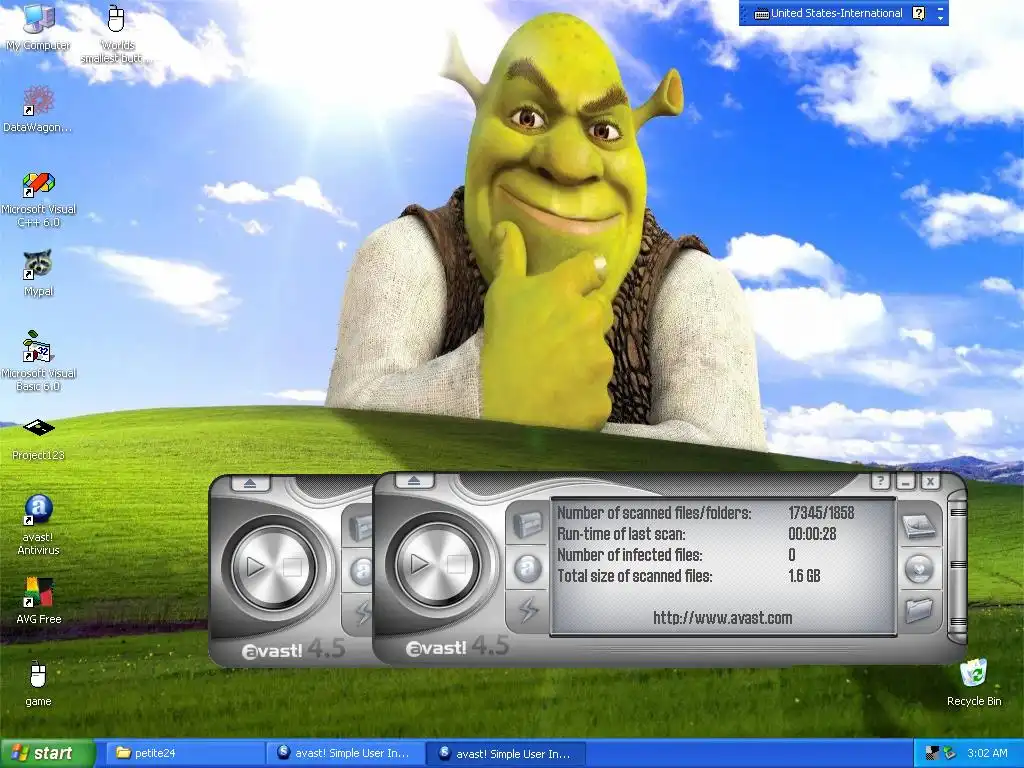Click 'Total size of scanned files:' label

tap(634, 576)
